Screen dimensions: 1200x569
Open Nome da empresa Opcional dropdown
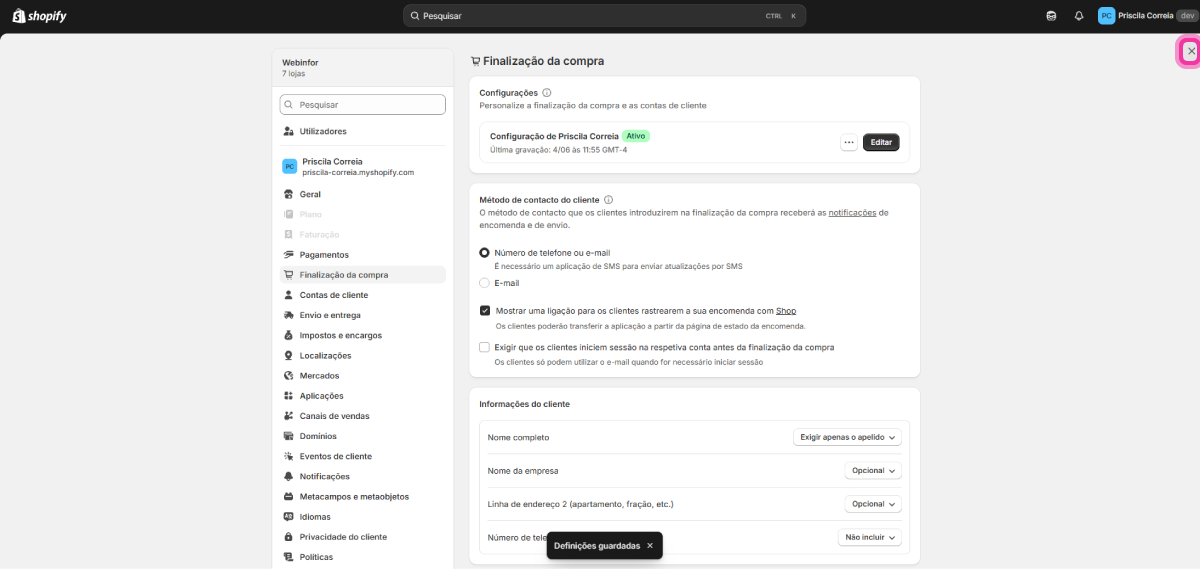[x=873, y=470]
